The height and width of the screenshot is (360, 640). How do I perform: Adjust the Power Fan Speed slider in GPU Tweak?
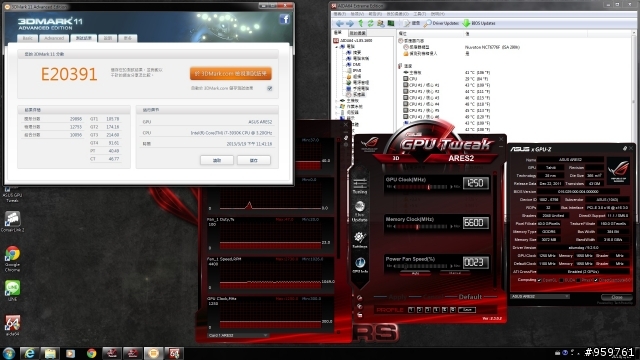point(422,266)
